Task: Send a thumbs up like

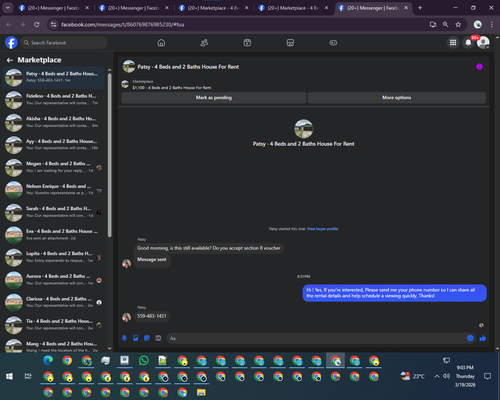Action: [483, 338]
